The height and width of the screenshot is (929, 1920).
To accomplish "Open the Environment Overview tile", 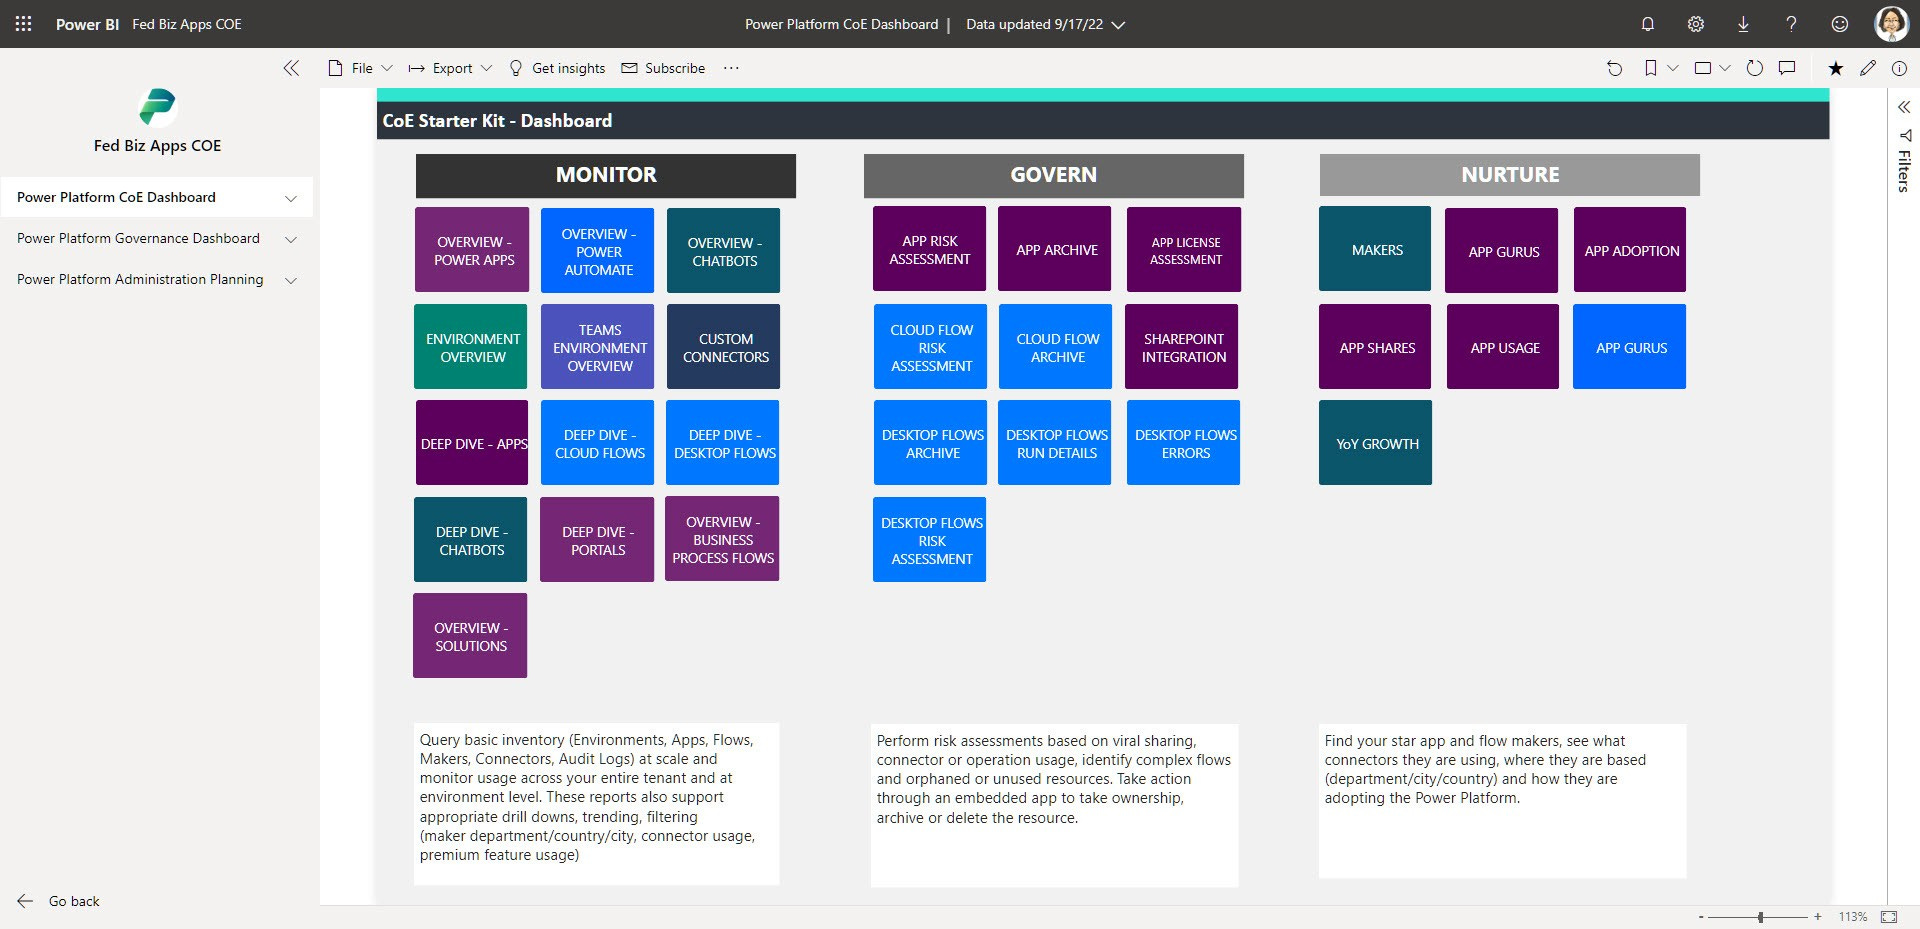I will pos(471,347).
